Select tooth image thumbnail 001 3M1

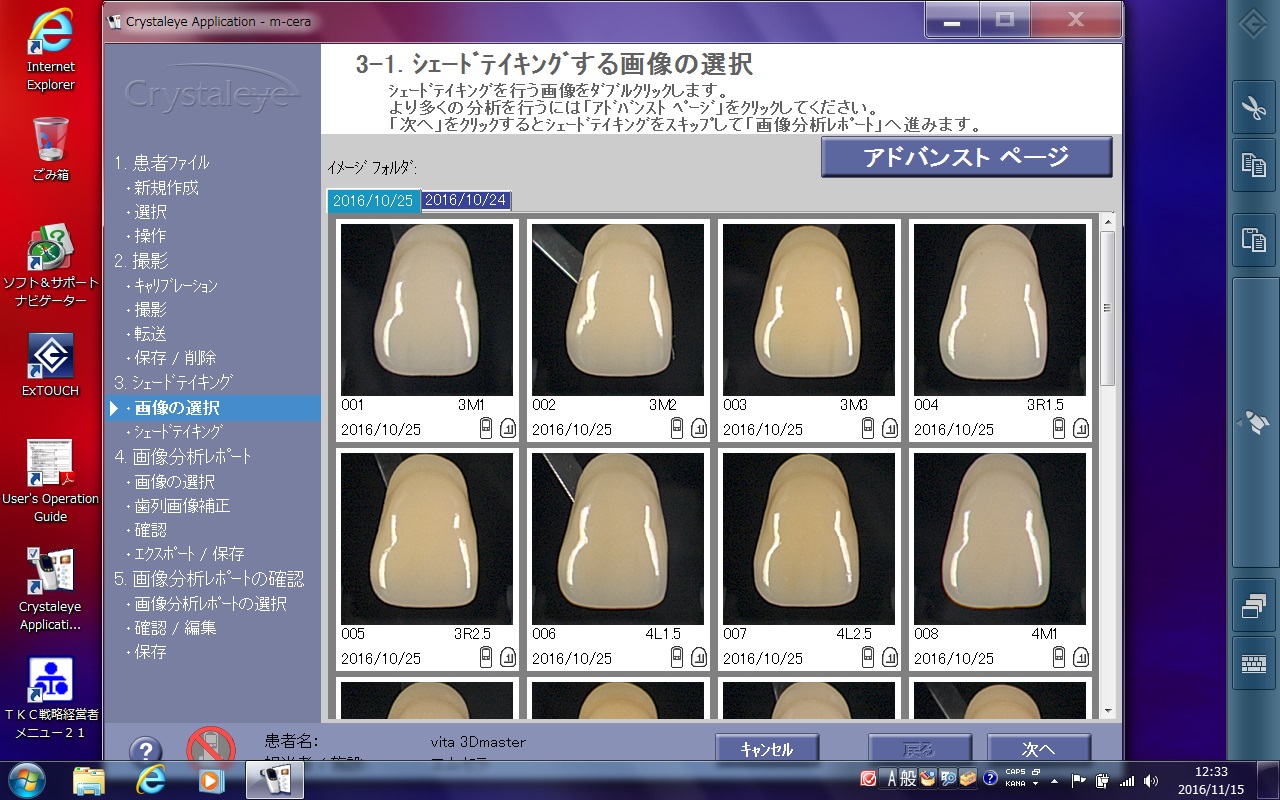point(427,310)
